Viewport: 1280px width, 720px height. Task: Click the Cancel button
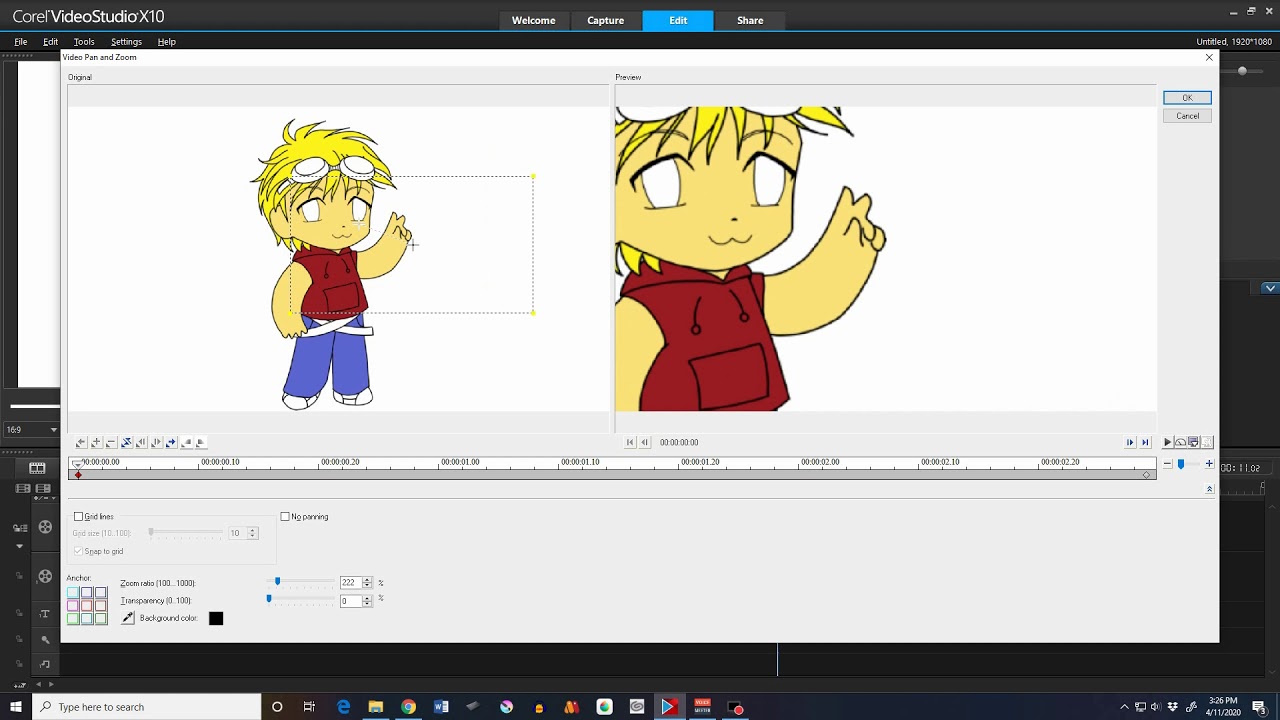point(1187,116)
